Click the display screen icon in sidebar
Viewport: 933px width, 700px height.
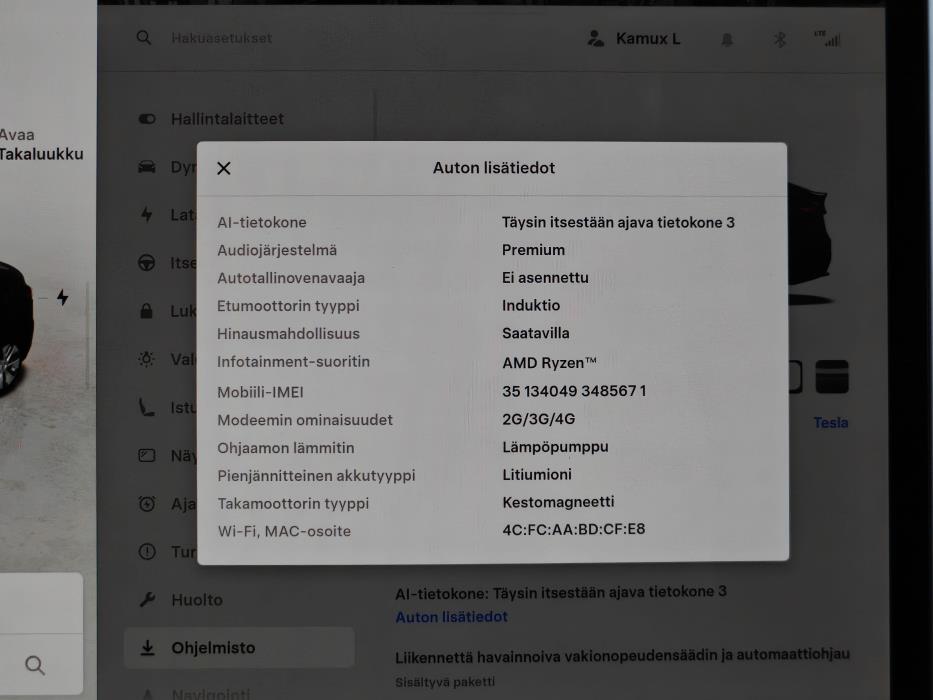[x=146, y=455]
